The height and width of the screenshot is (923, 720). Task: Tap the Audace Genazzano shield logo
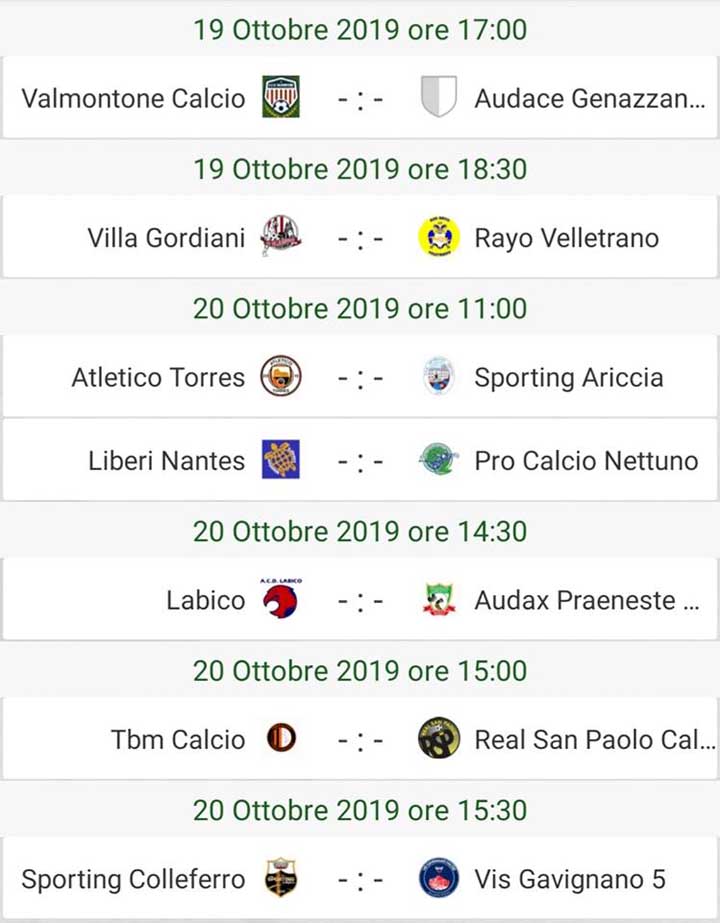439,97
